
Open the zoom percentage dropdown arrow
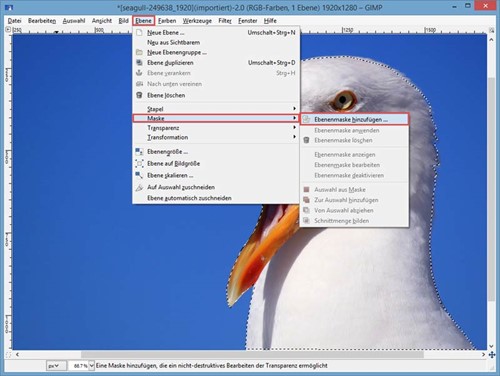pyautogui.click(x=92, y=366)
